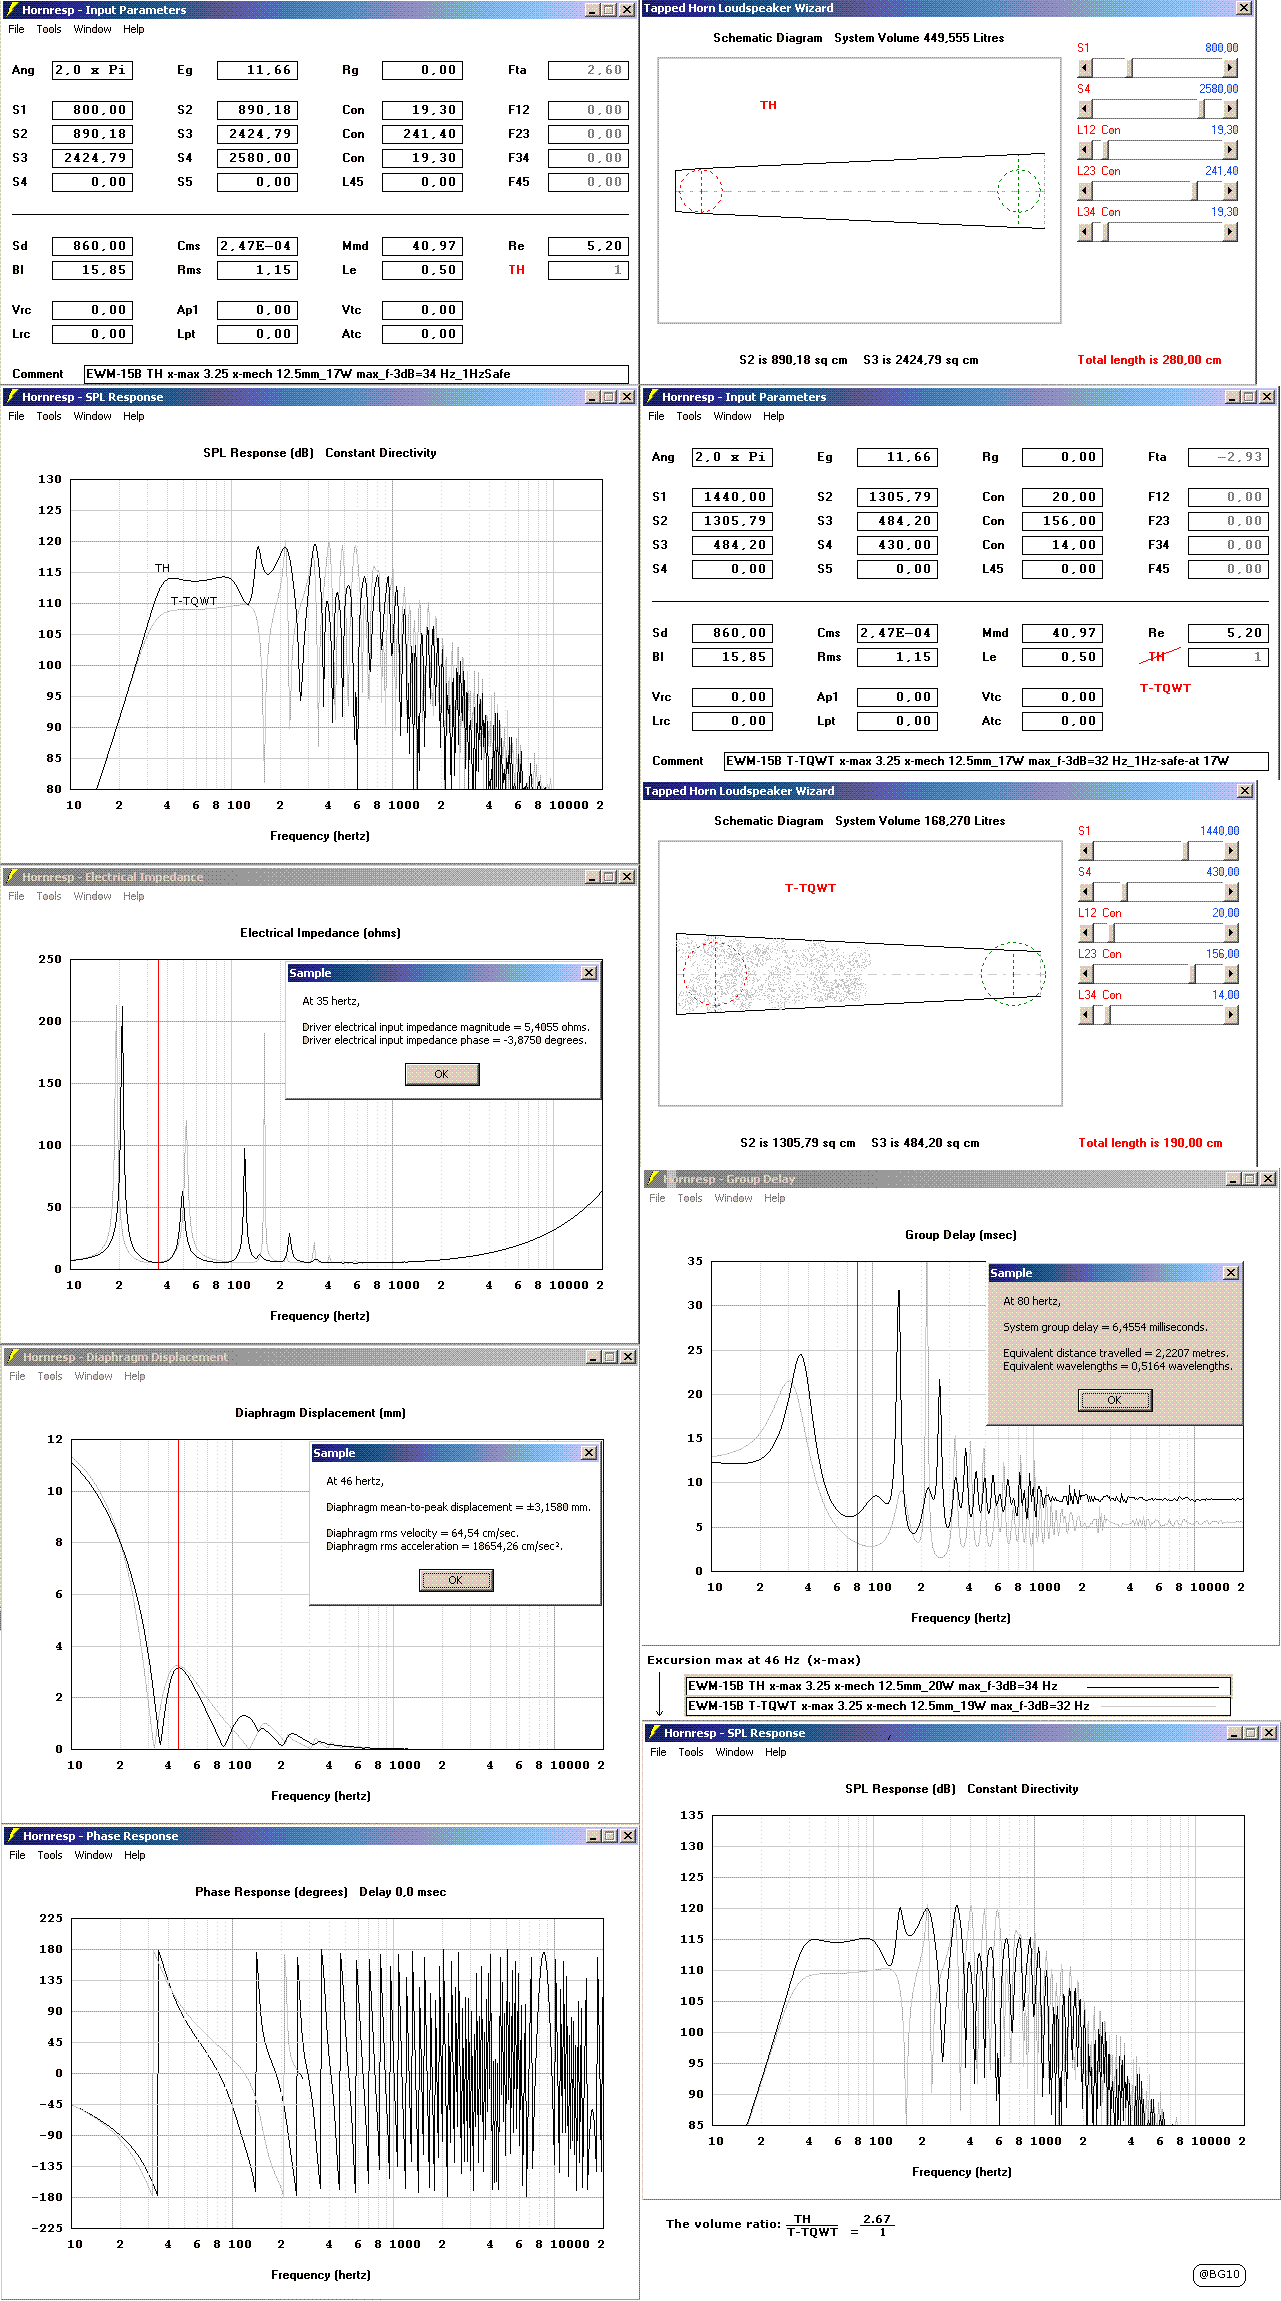Click Comment field starting EWM-15B TH x-max
The width and height of the screenshot is (1281, 2301).
pos(356,374)
